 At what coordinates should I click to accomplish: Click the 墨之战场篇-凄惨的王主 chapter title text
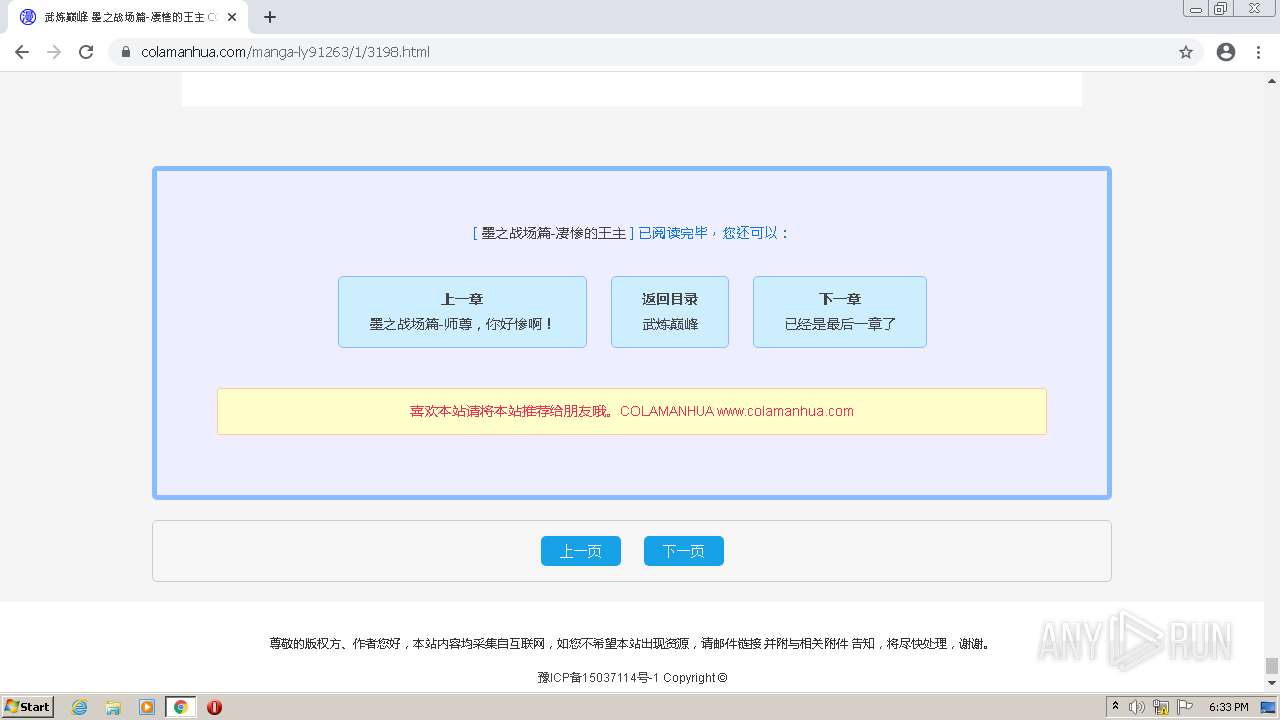click(x=553, y=233)
